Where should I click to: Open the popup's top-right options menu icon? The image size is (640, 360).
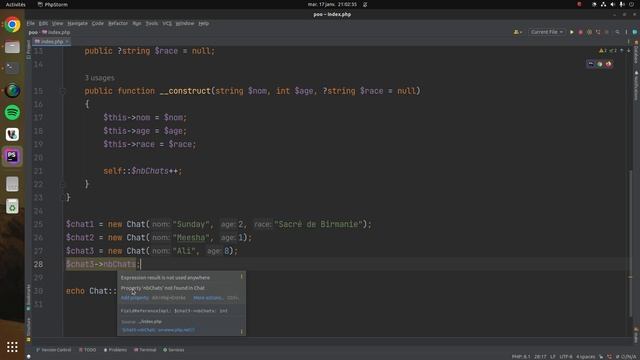click(242, 277)
